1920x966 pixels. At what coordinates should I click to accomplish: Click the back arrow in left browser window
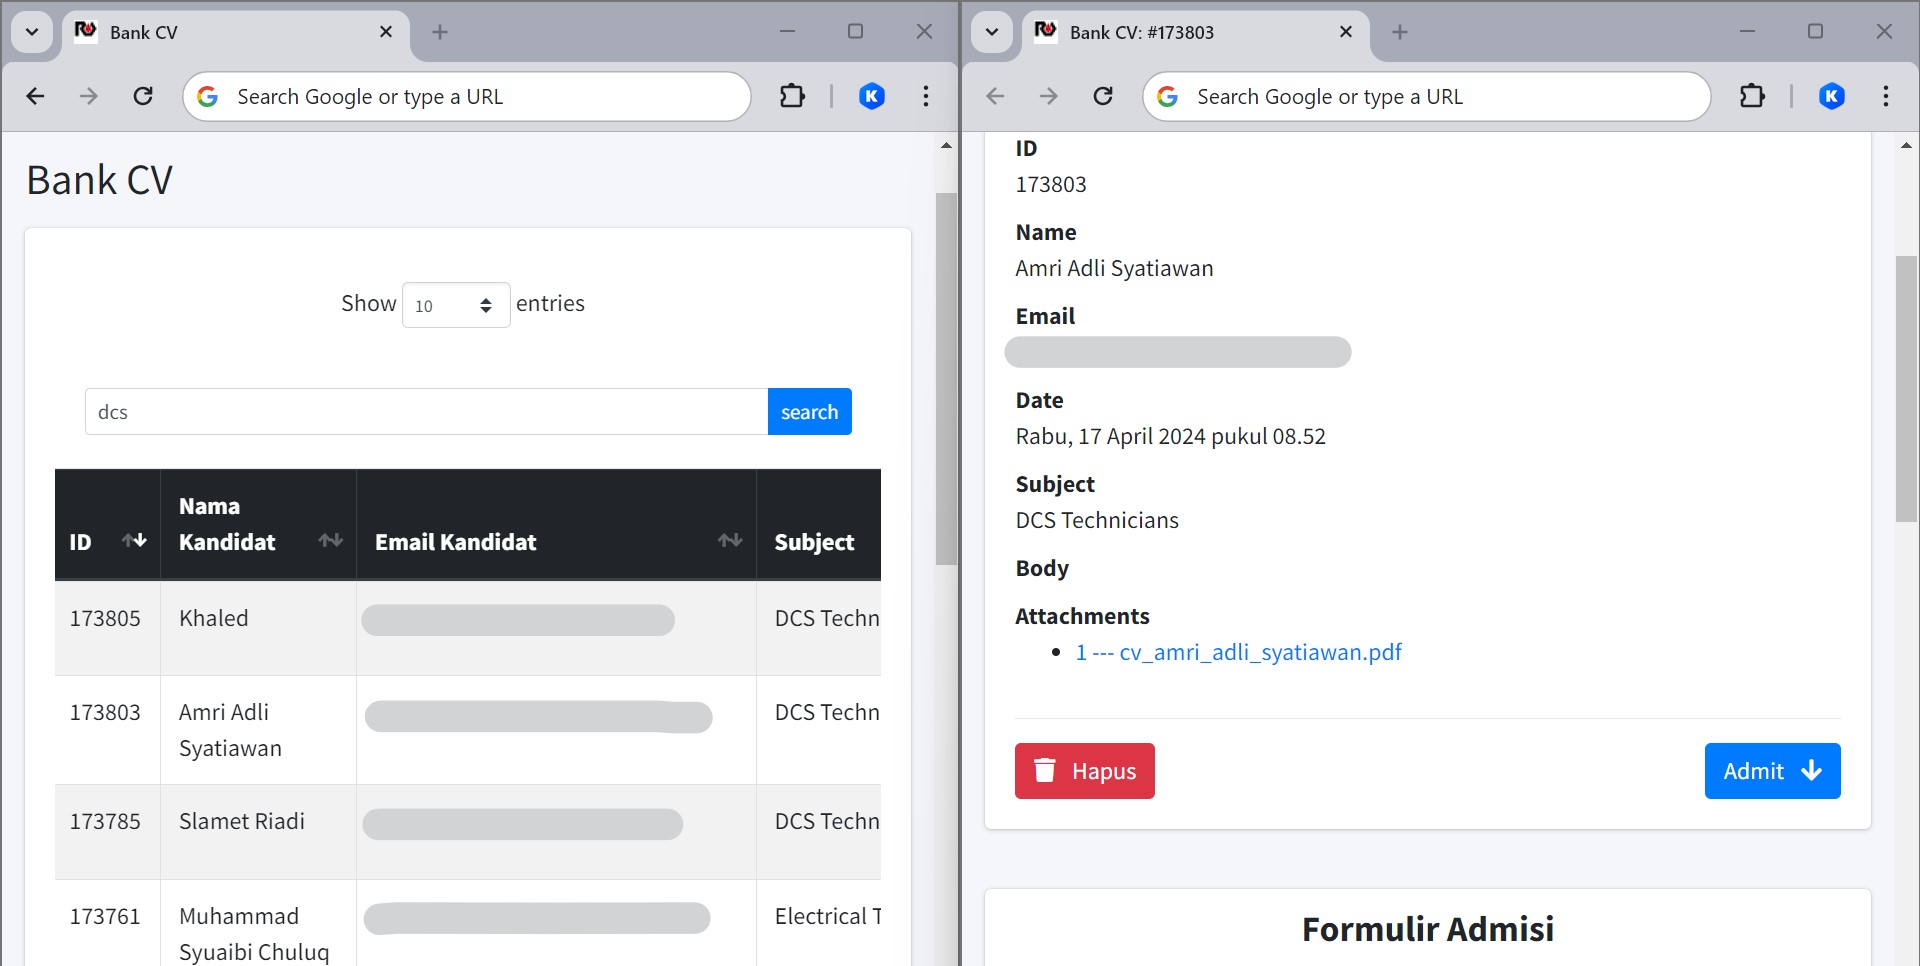(x=35, y=96)
